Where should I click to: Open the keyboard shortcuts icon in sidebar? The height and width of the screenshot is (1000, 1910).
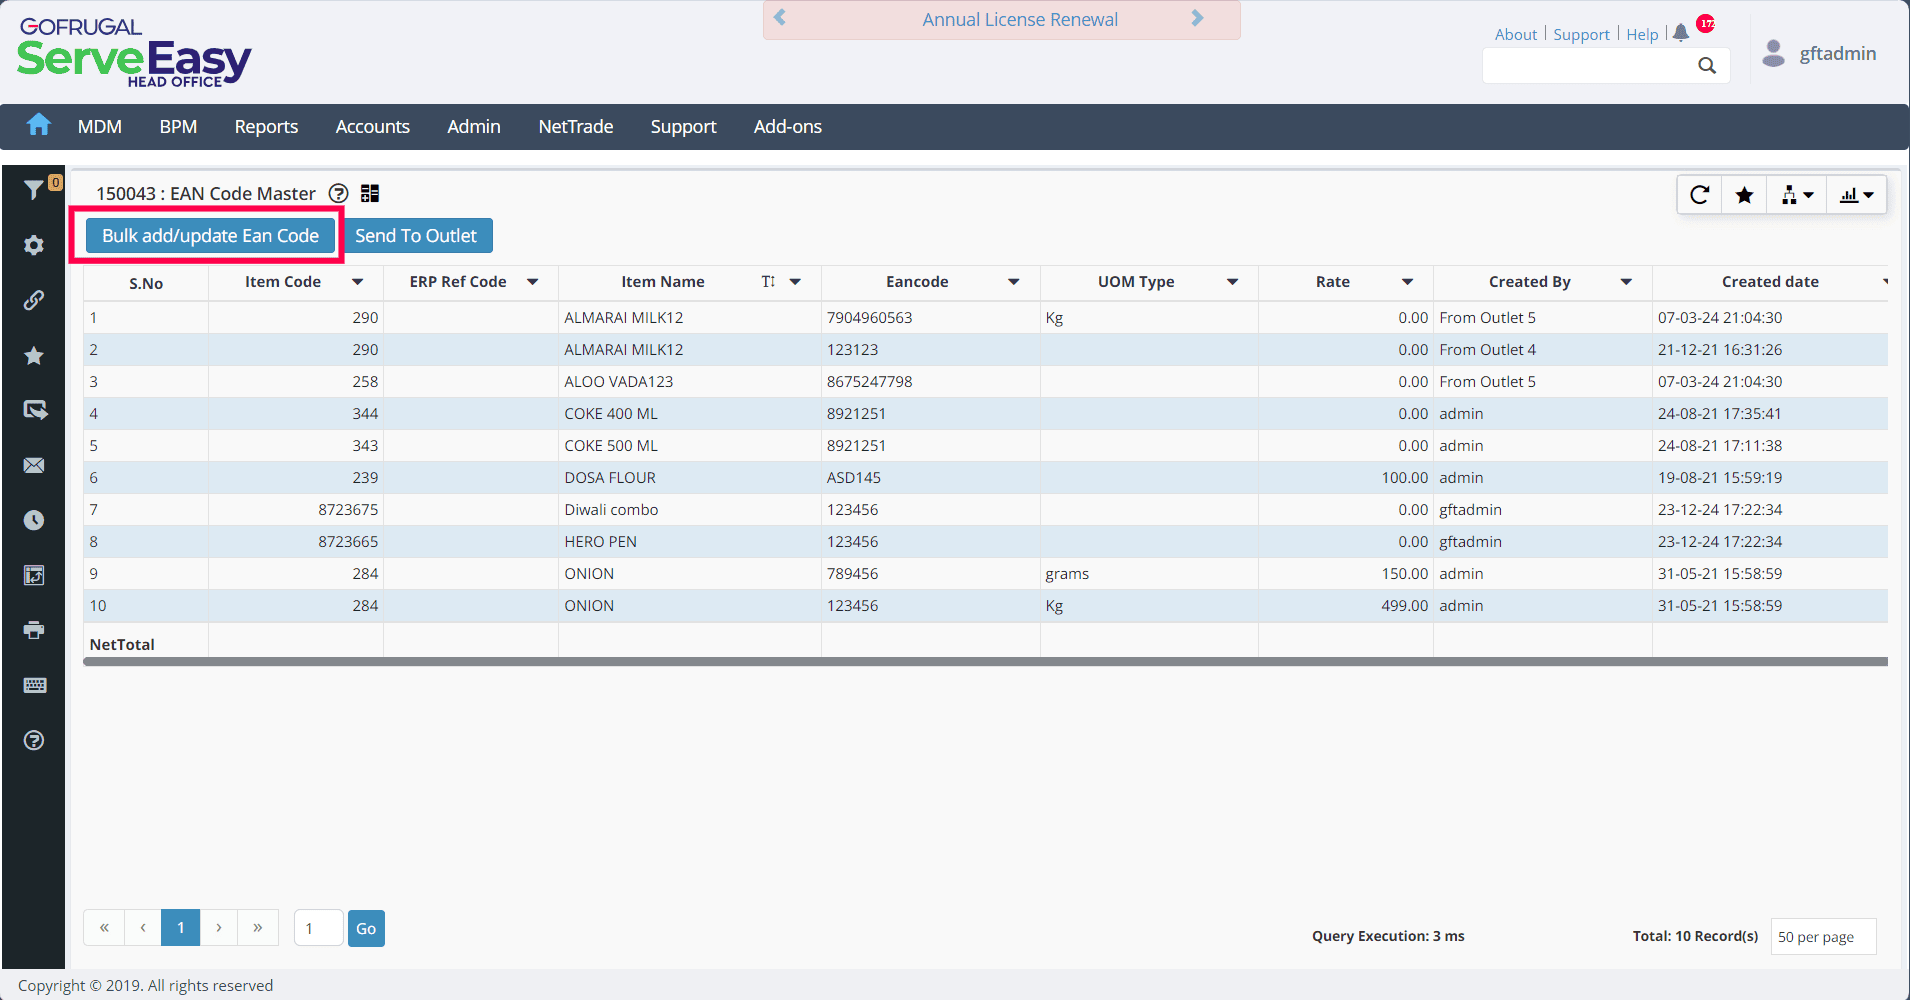tap(34, 685)
